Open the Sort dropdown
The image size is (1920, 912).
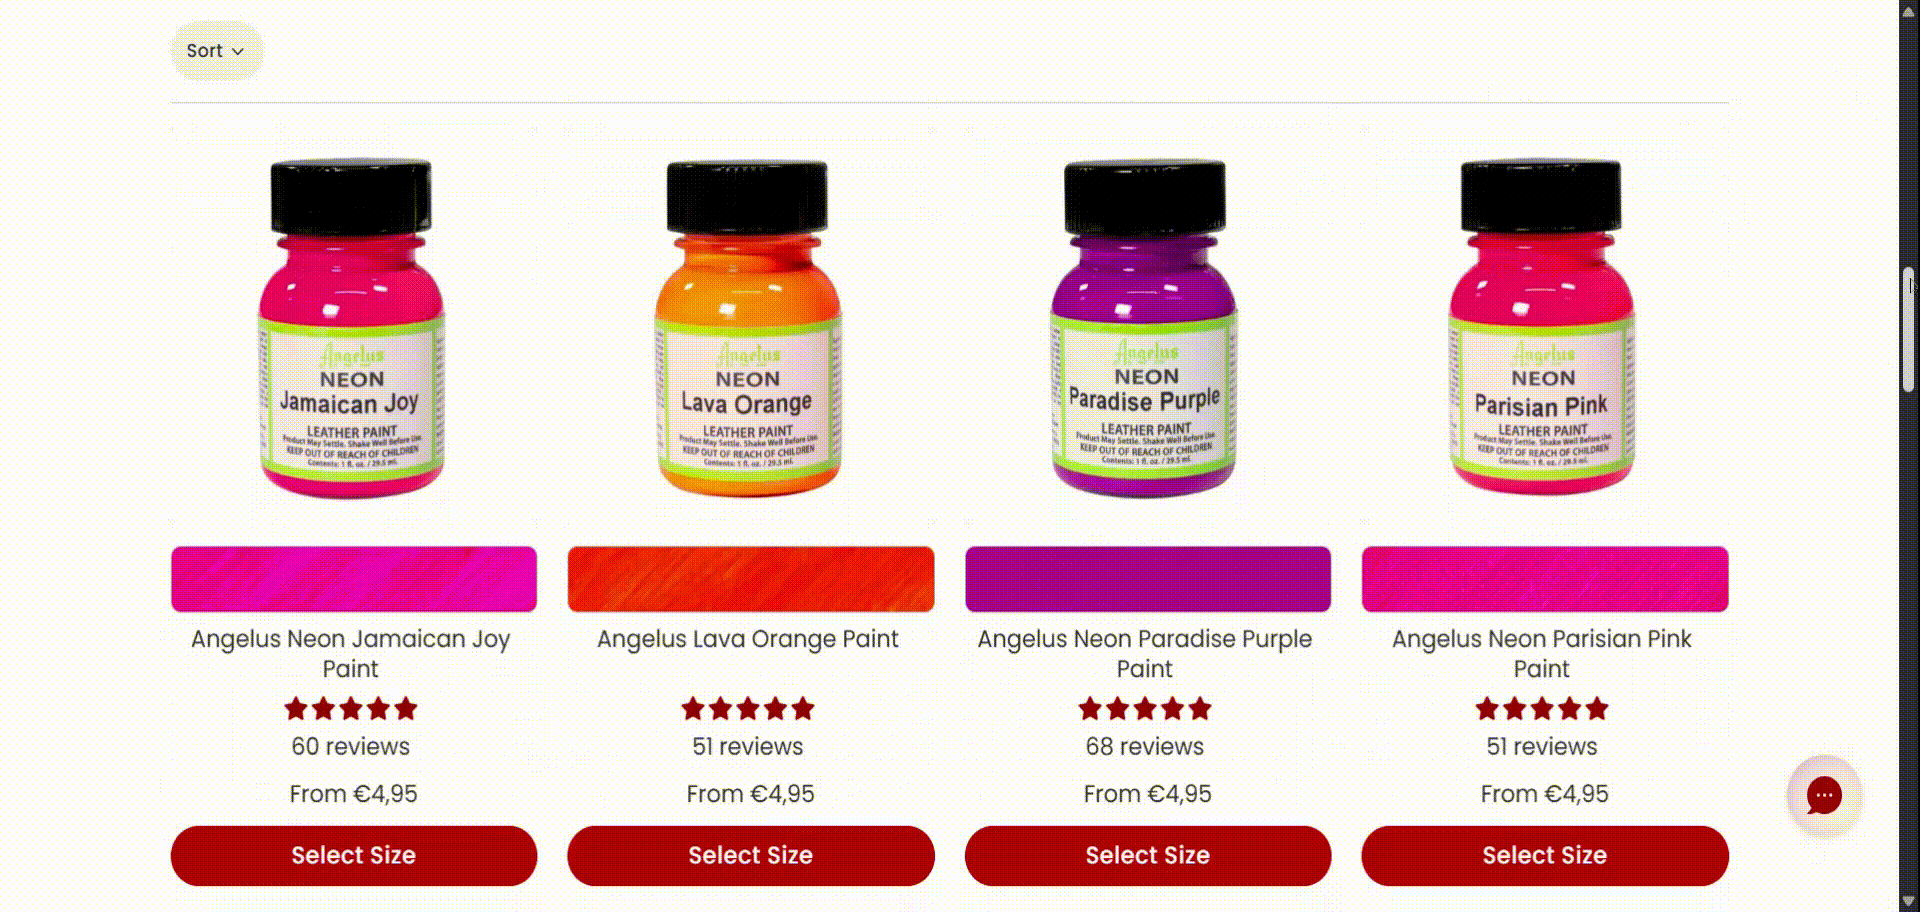pyautogui.click(x=216, y=51)
